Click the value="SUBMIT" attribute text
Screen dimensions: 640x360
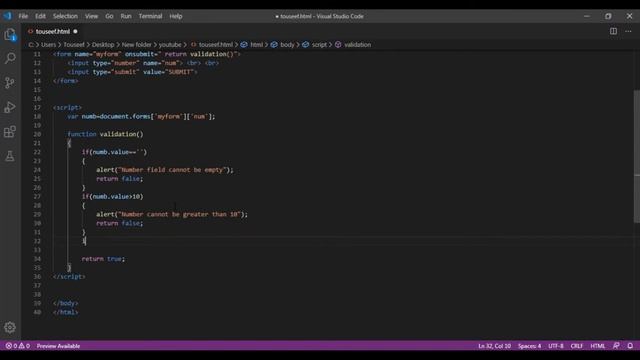click(x=168, y=72)
